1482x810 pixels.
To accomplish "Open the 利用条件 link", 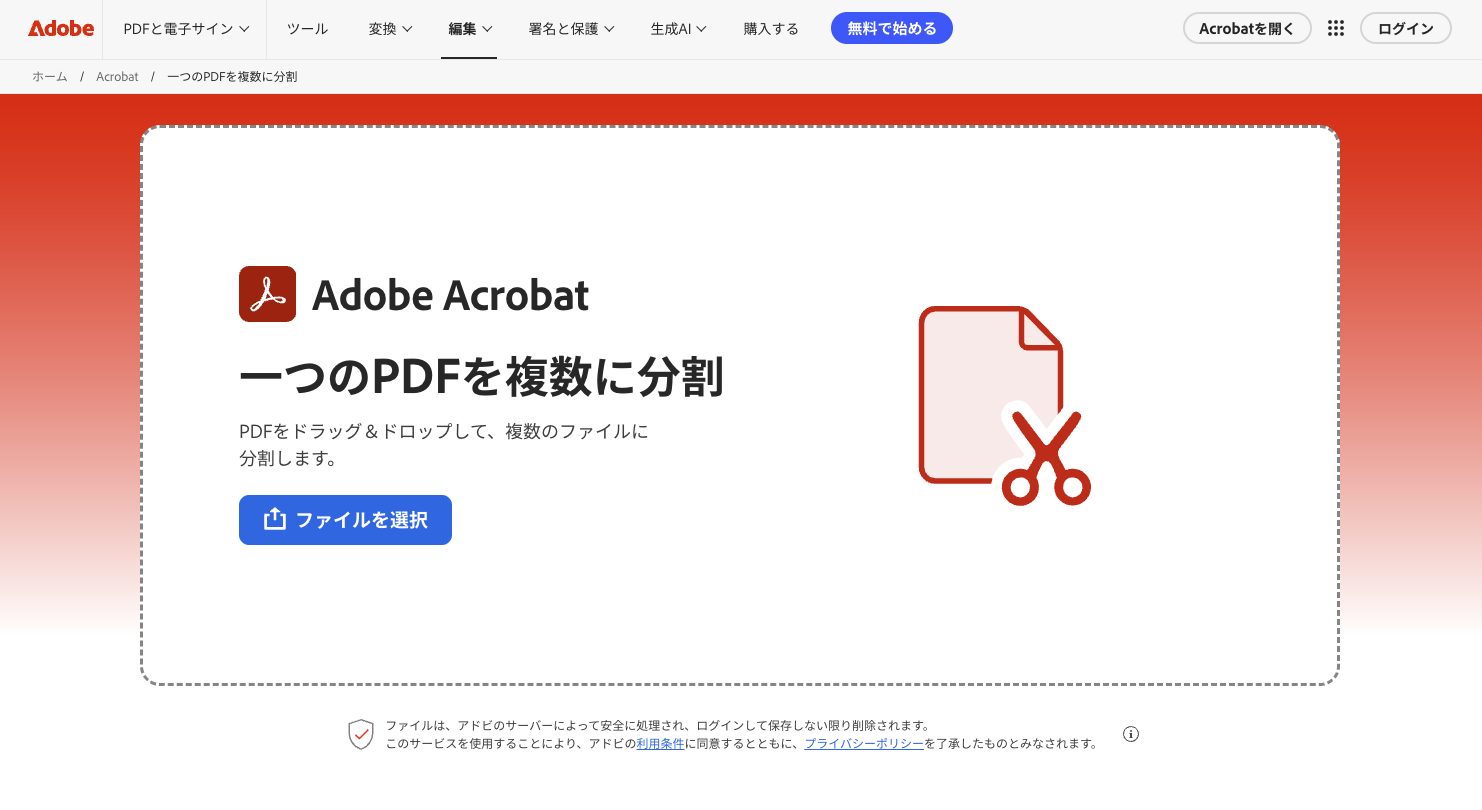I will click(660, 744).
